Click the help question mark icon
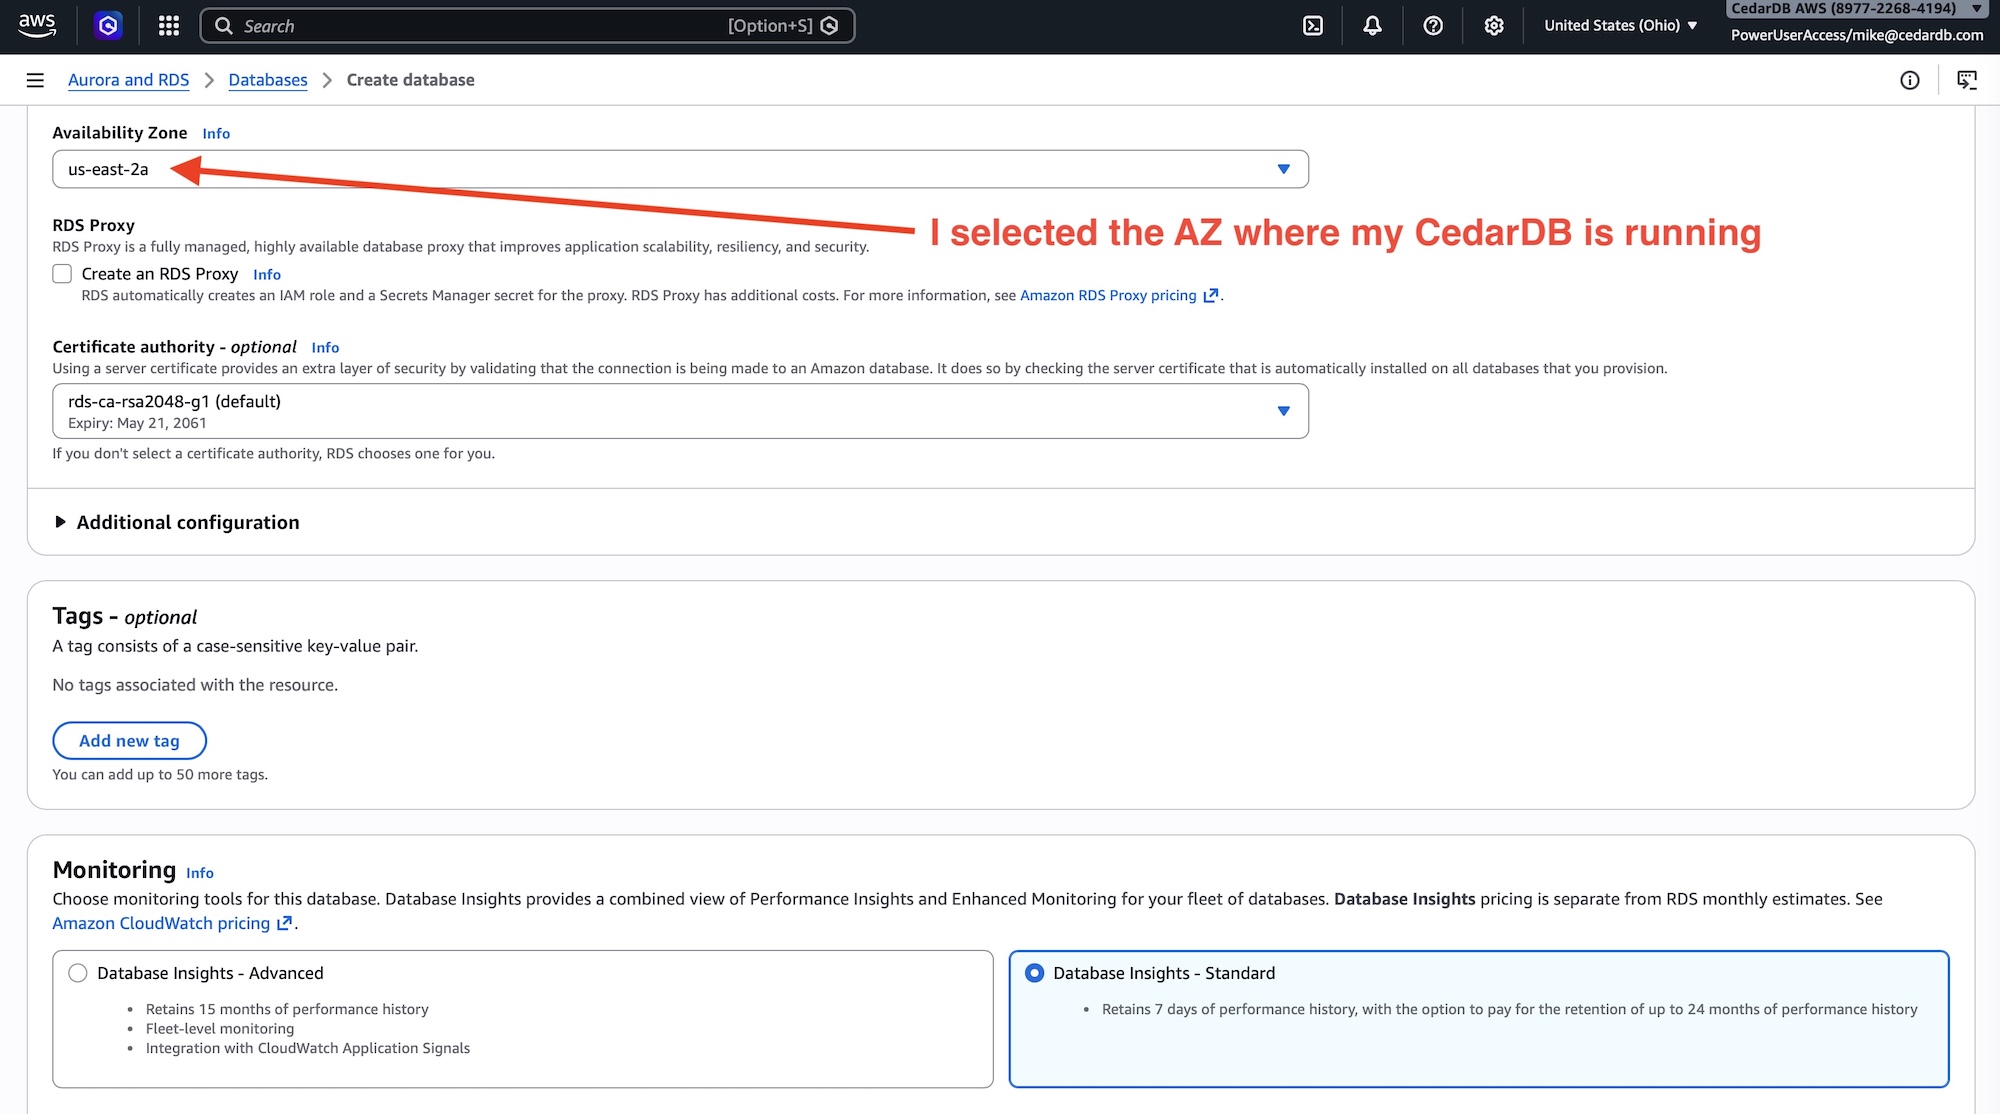Viewport: 2000px width, 1114px height. 1433,26
